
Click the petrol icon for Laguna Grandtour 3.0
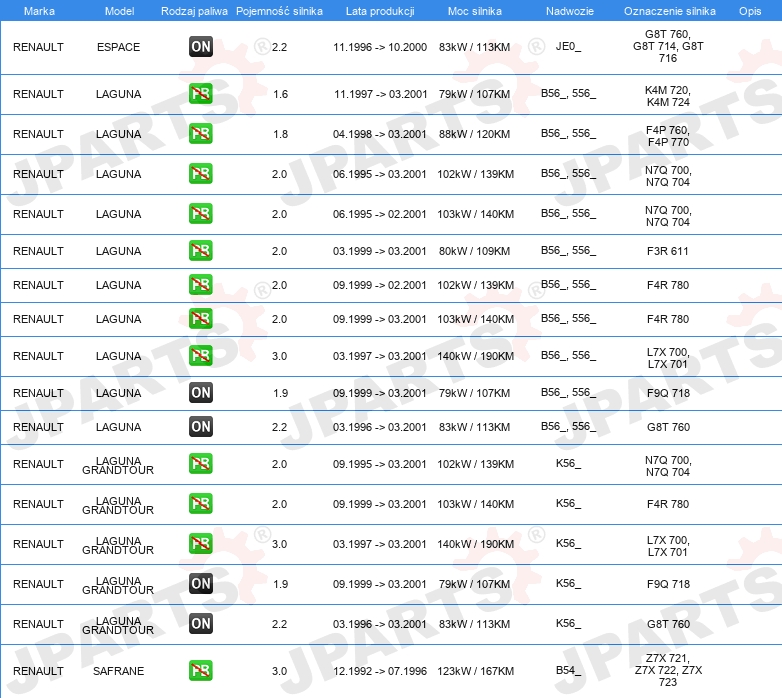pyautogui.click(x=201, y=543)
